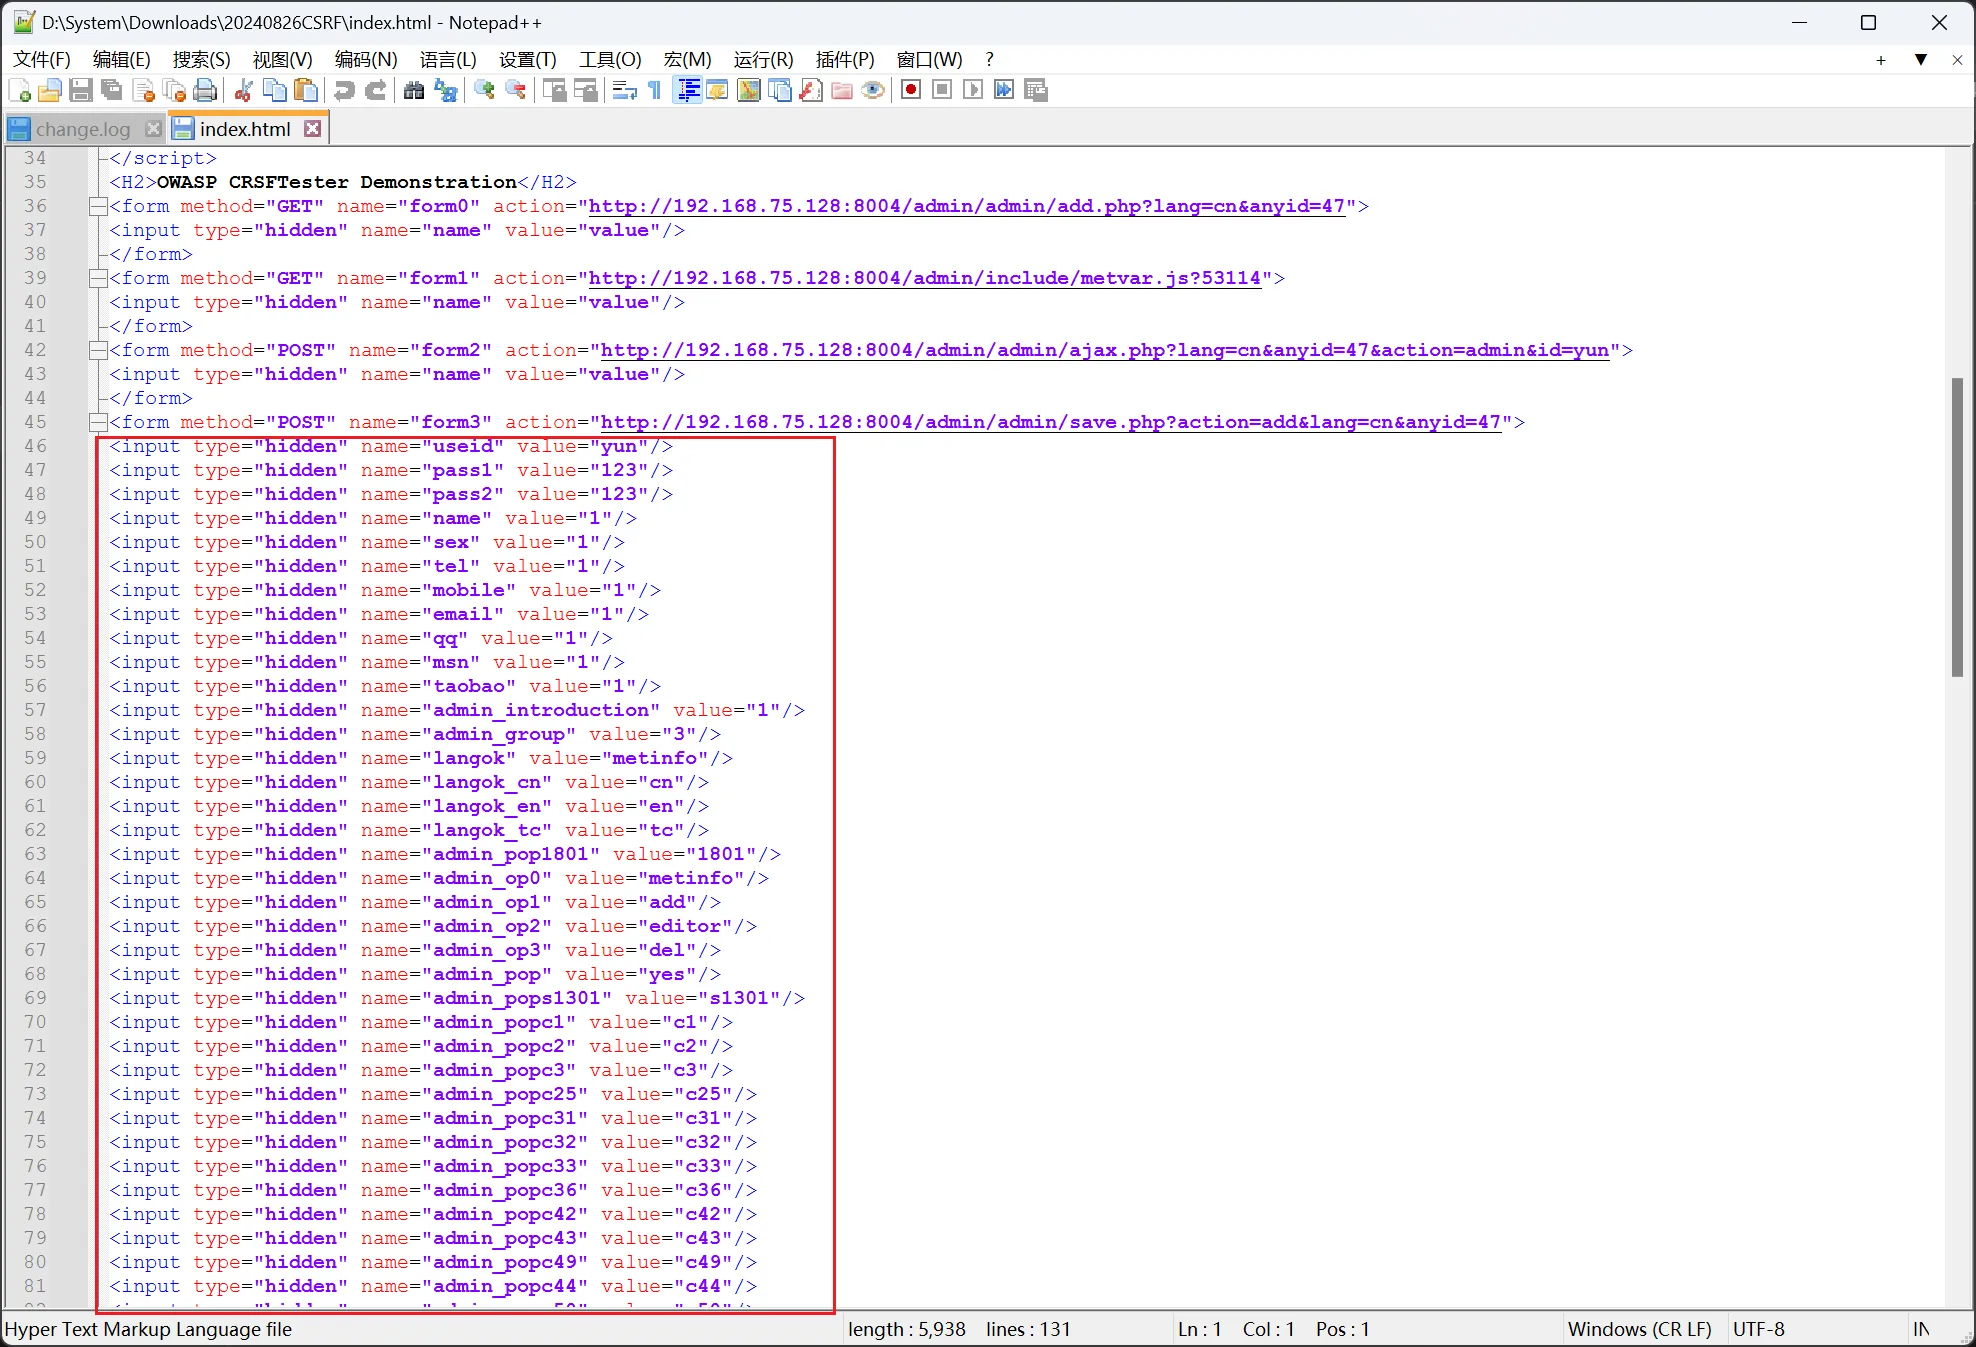Screen dimensions: 1976x1347
Task: Close current document via toolbar Close icon
Action: click(x=143, y=91)
